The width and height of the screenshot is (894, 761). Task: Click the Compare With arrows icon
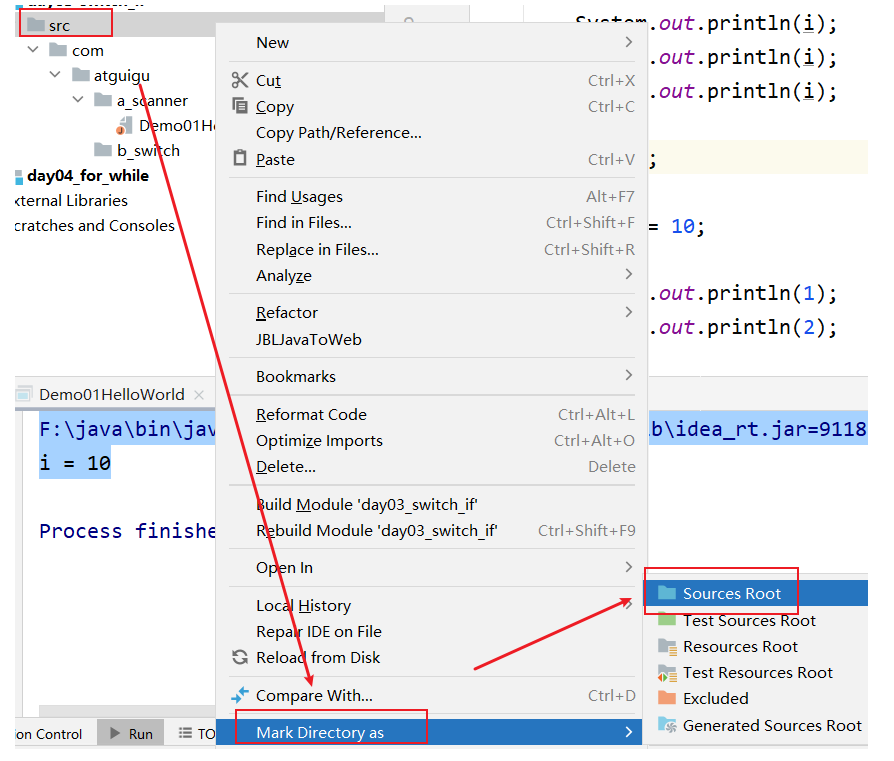click(x=240, y=695)
